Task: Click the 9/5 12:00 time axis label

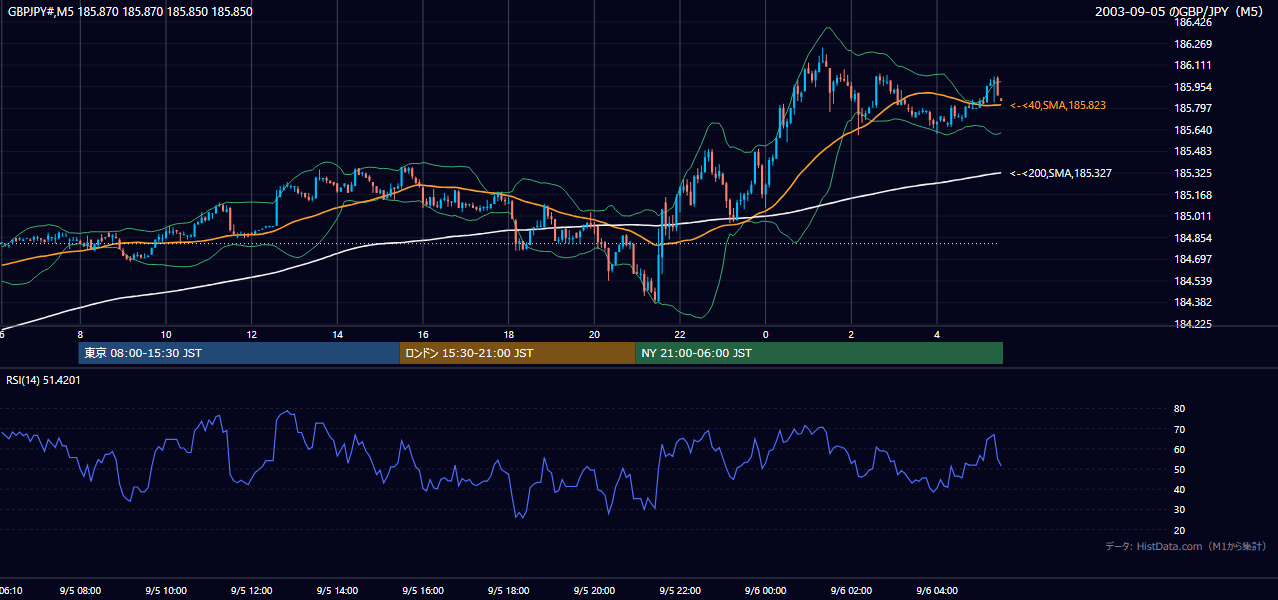Action: 252,591
